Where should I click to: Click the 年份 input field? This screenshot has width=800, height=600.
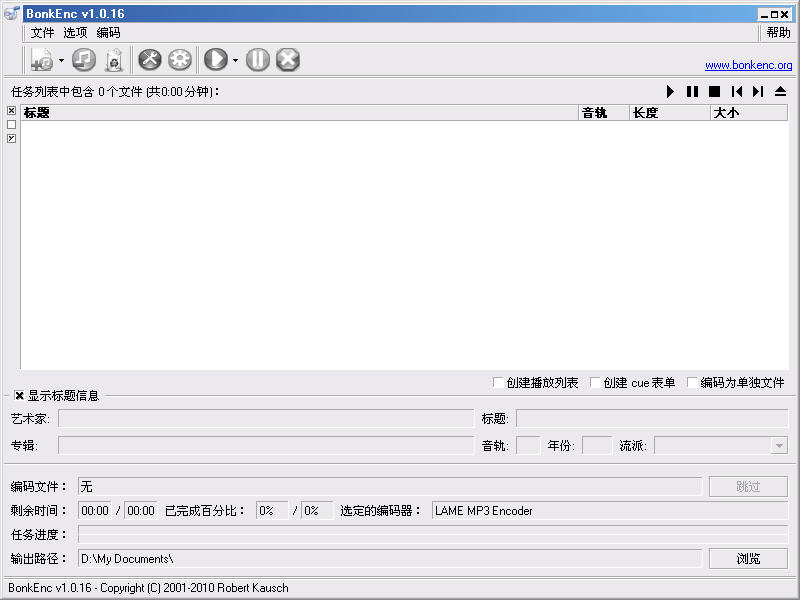pos(596,445)
